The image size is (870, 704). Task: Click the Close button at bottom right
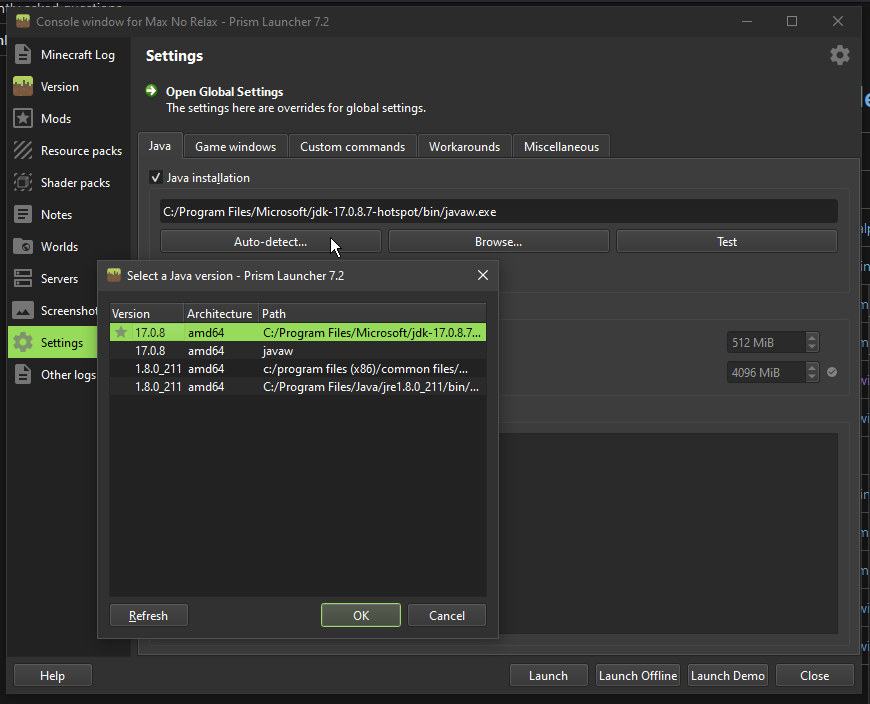click(x=815, y=675)
